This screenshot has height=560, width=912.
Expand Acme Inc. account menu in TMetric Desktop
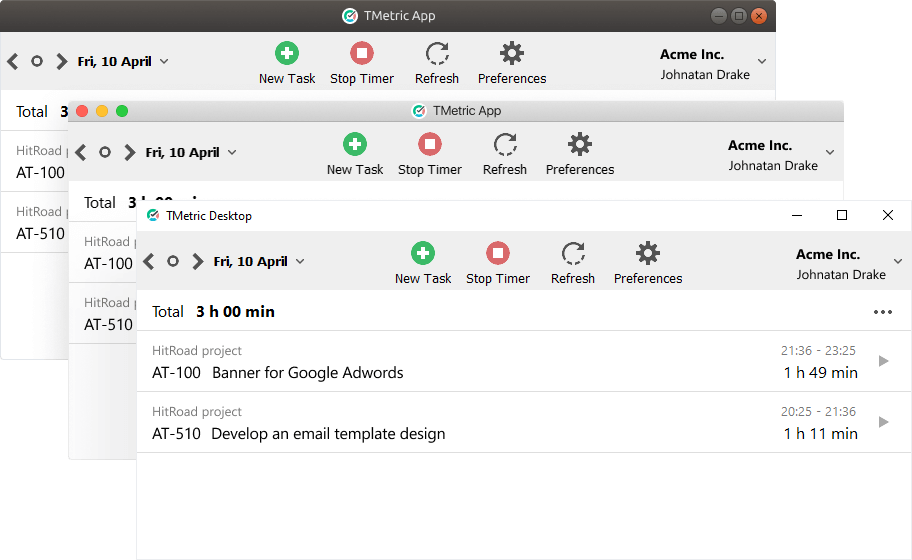click(x=898, y=261)
